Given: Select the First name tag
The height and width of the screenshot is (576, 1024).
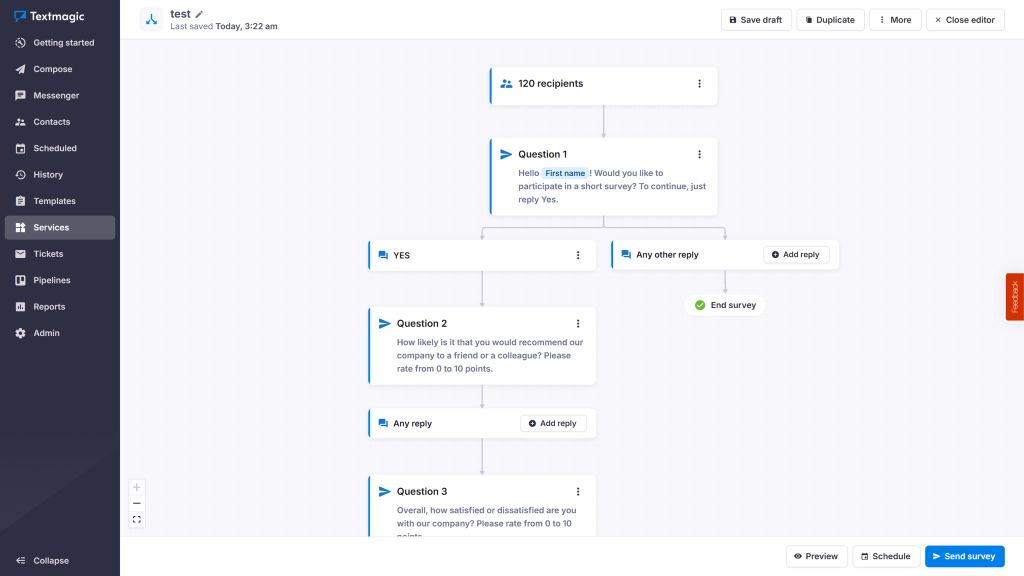Looking at the screenshot, I should (x=565, y=173).
